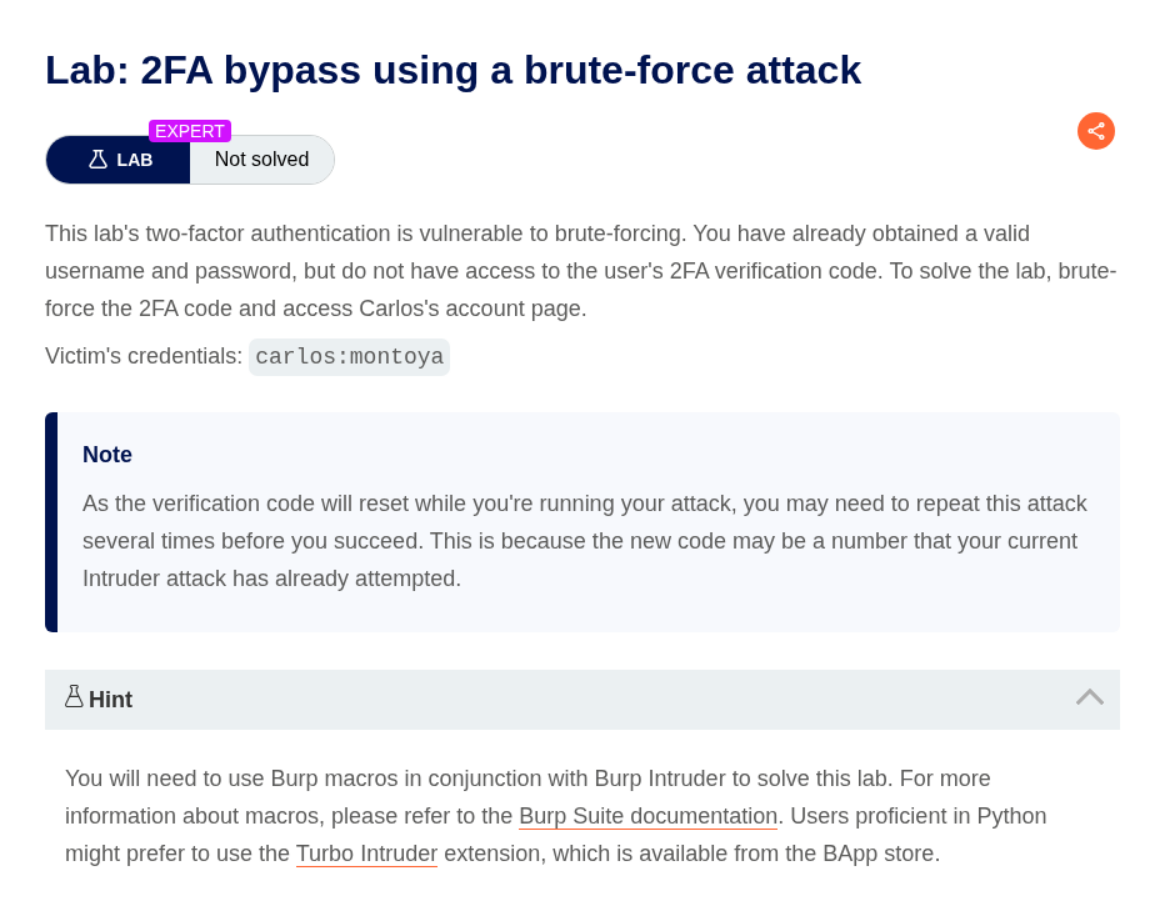Image resolution: width=1162 pixels, height=902 pixels.
Task: Follow the Turbo Intruder link
Action: point(366,854)
